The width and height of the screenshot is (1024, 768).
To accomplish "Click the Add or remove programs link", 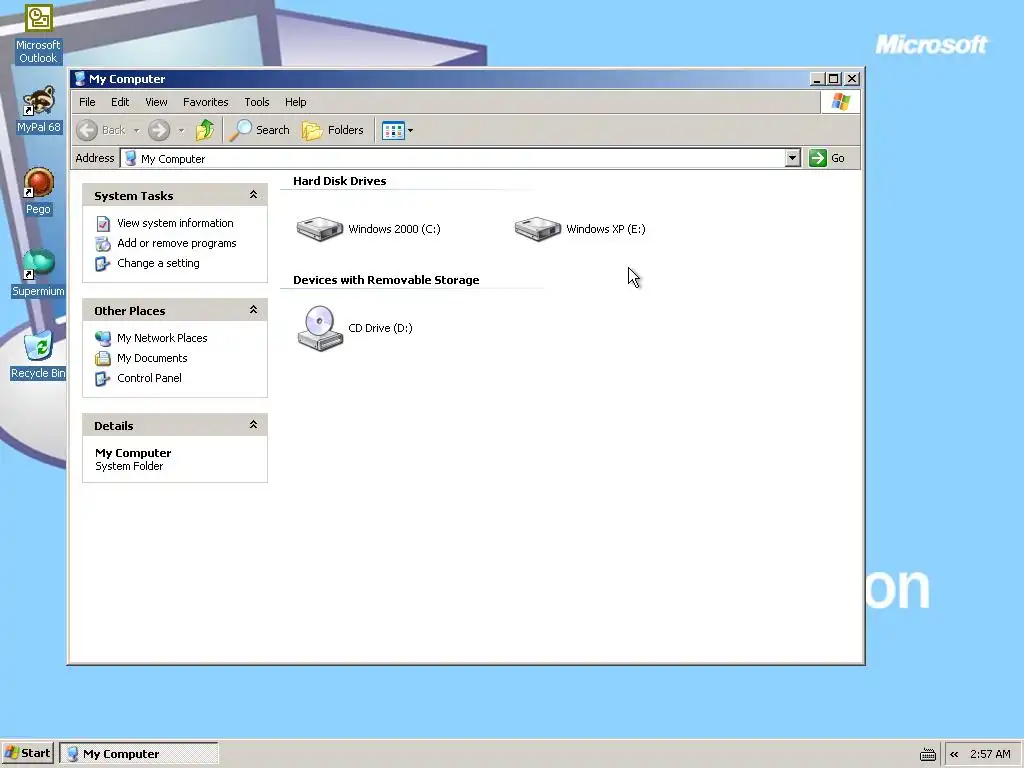I will tap(176, 244).
